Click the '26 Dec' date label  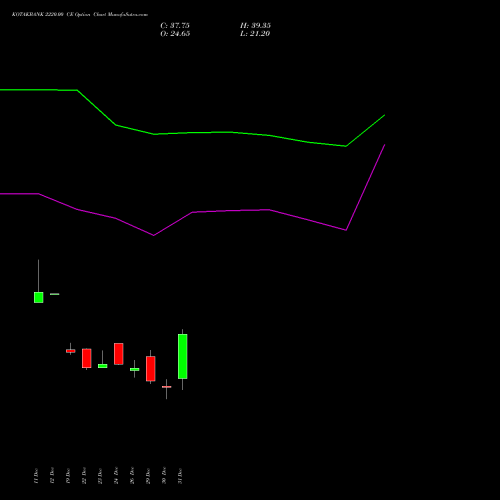(x=132, y=476)
